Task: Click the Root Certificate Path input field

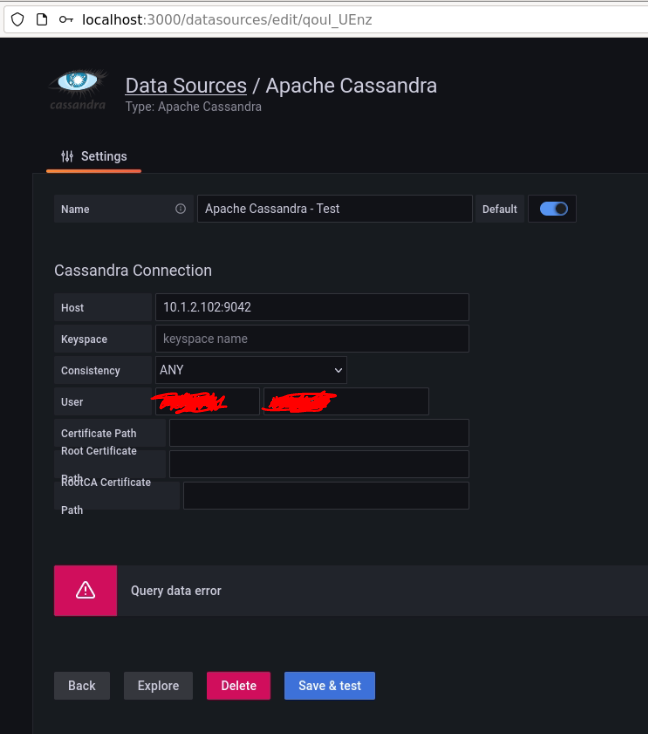Action: (x=319, y=464)
